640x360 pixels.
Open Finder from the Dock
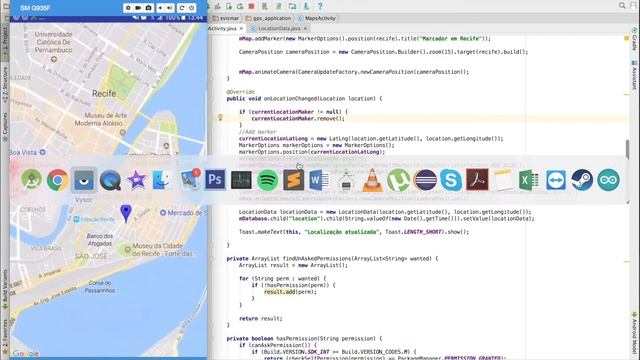click(x=162, y=180)
